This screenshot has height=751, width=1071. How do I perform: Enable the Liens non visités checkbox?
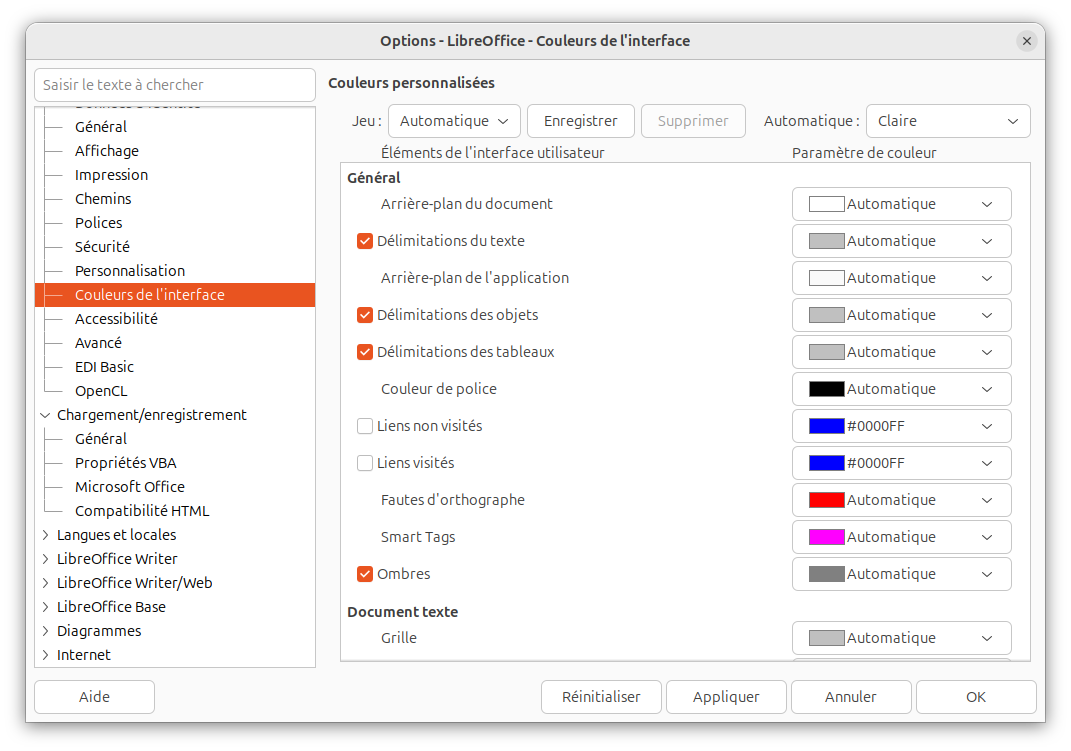point(365,426)
